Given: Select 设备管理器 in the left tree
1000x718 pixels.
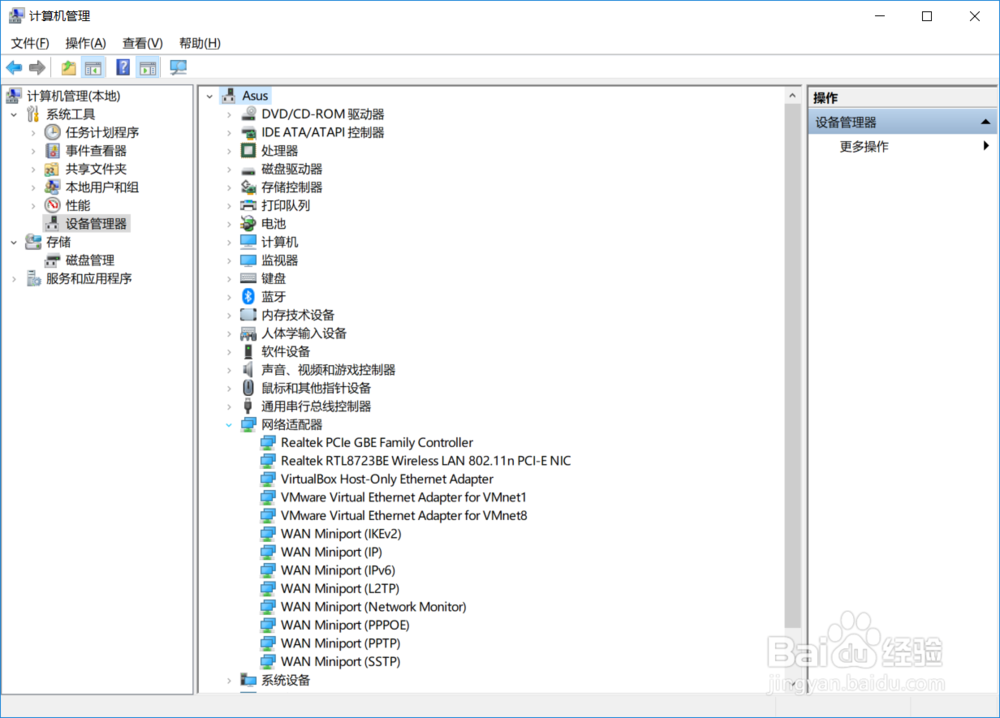Looking at the screenshot, I should [x=96, y=224].
